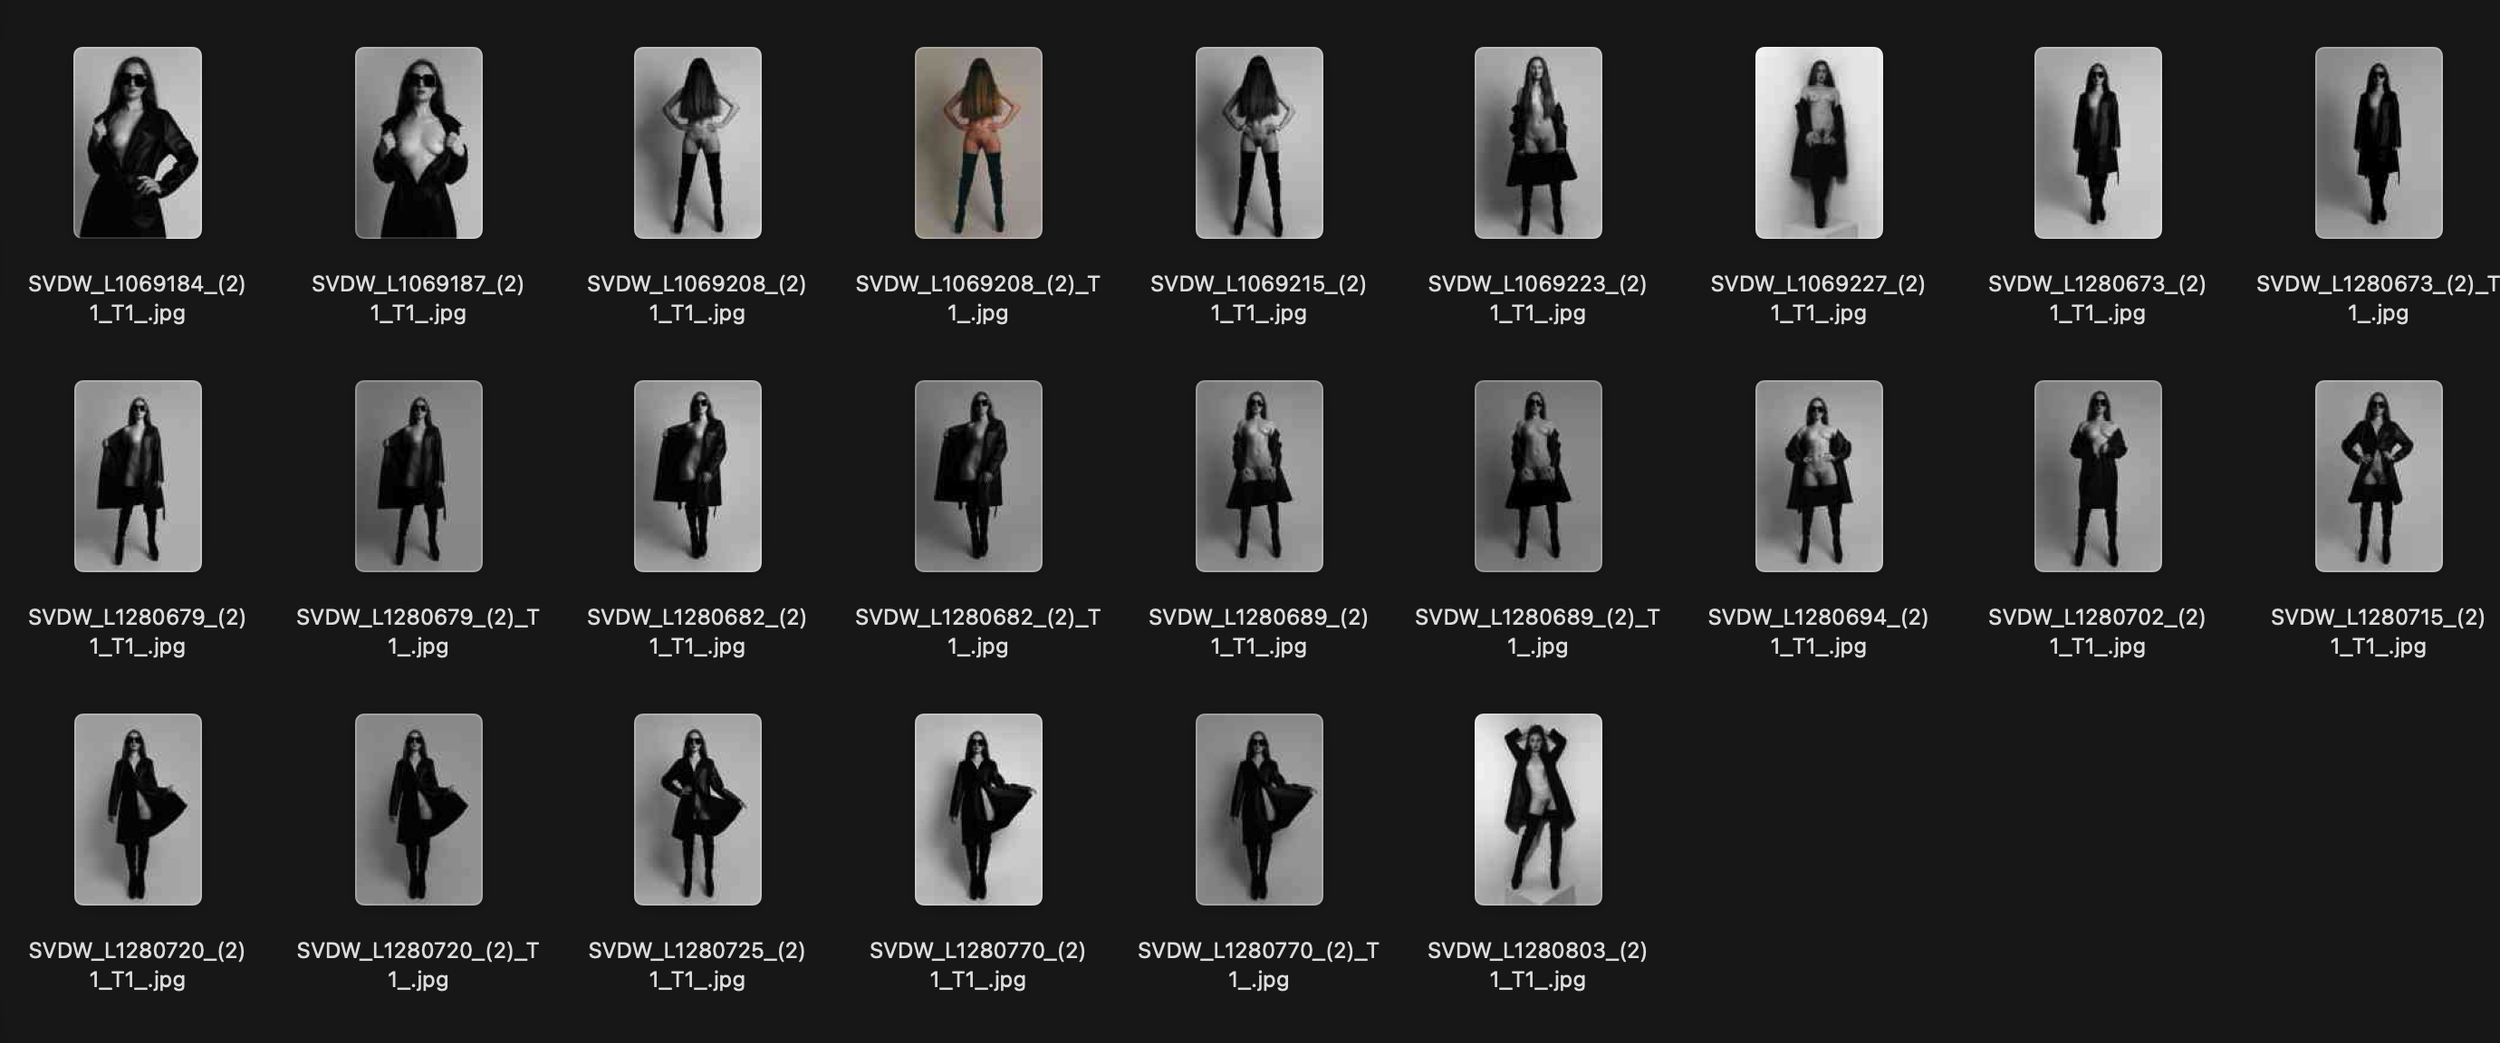
Task: Click file name SVDW_L1280770_(2)_T1_.jpg
Action: [x=1259, y=964]
